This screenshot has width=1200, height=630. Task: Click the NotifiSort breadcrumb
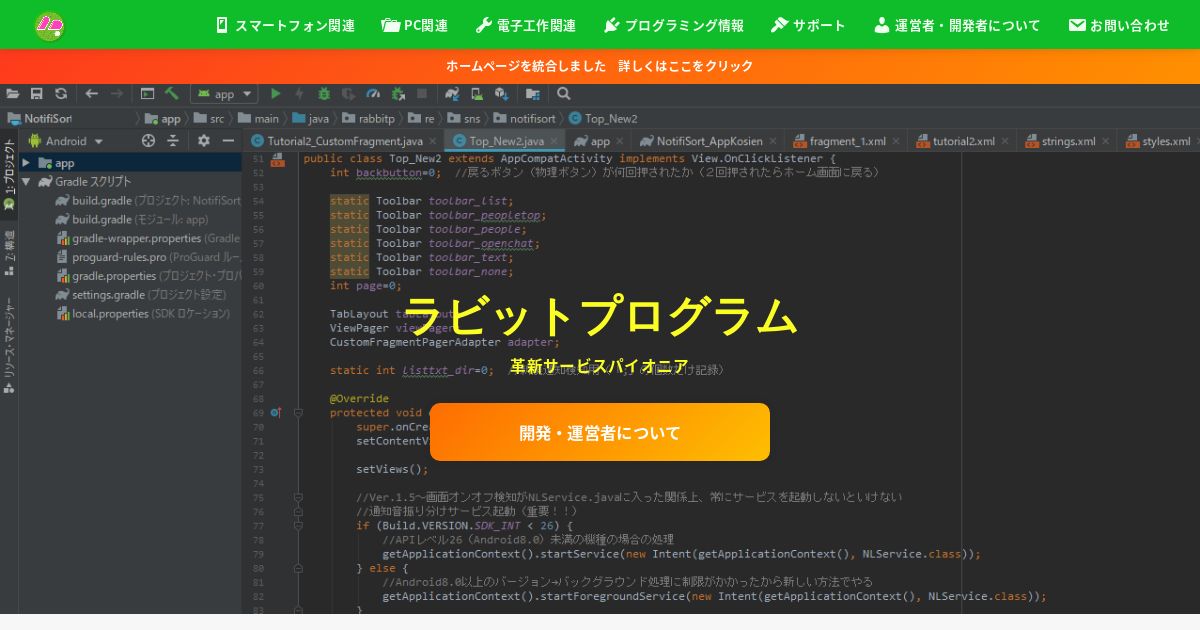(39, 118)
